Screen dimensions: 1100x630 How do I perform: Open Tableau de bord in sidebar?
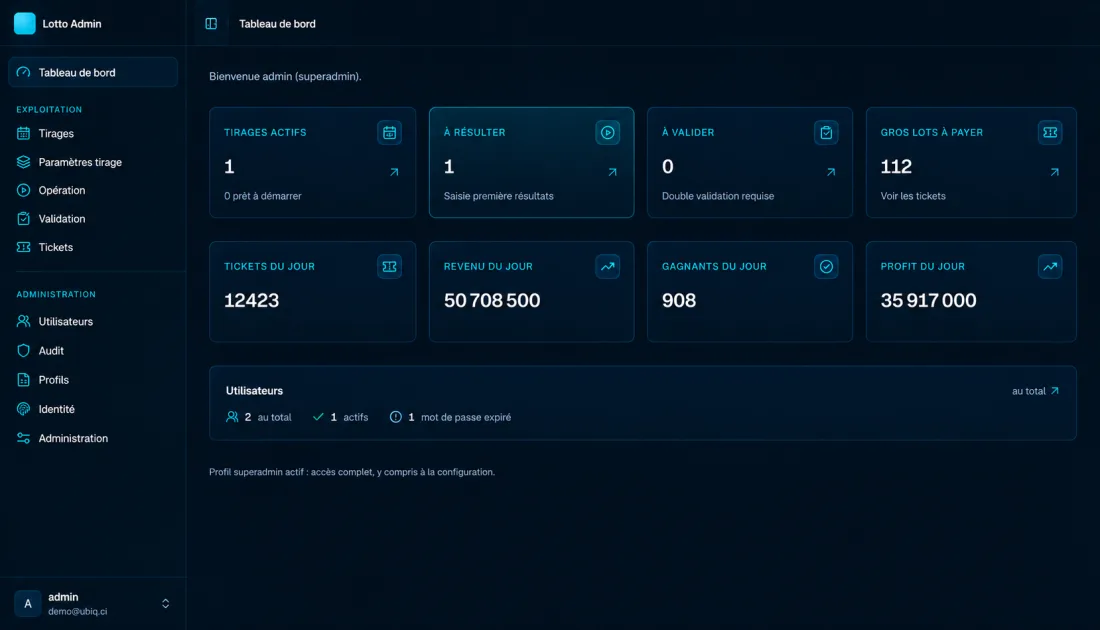pos(93,72)
